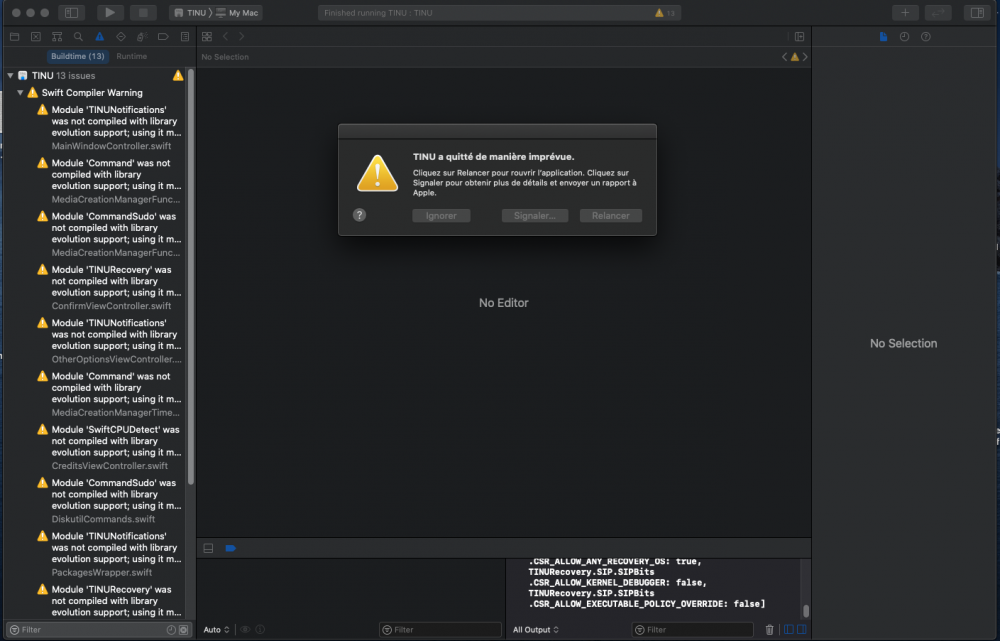Click the Run (play) button in Xcode toolbar
The height and width of the screenshot is (641, 1000).
click(110, 13)
